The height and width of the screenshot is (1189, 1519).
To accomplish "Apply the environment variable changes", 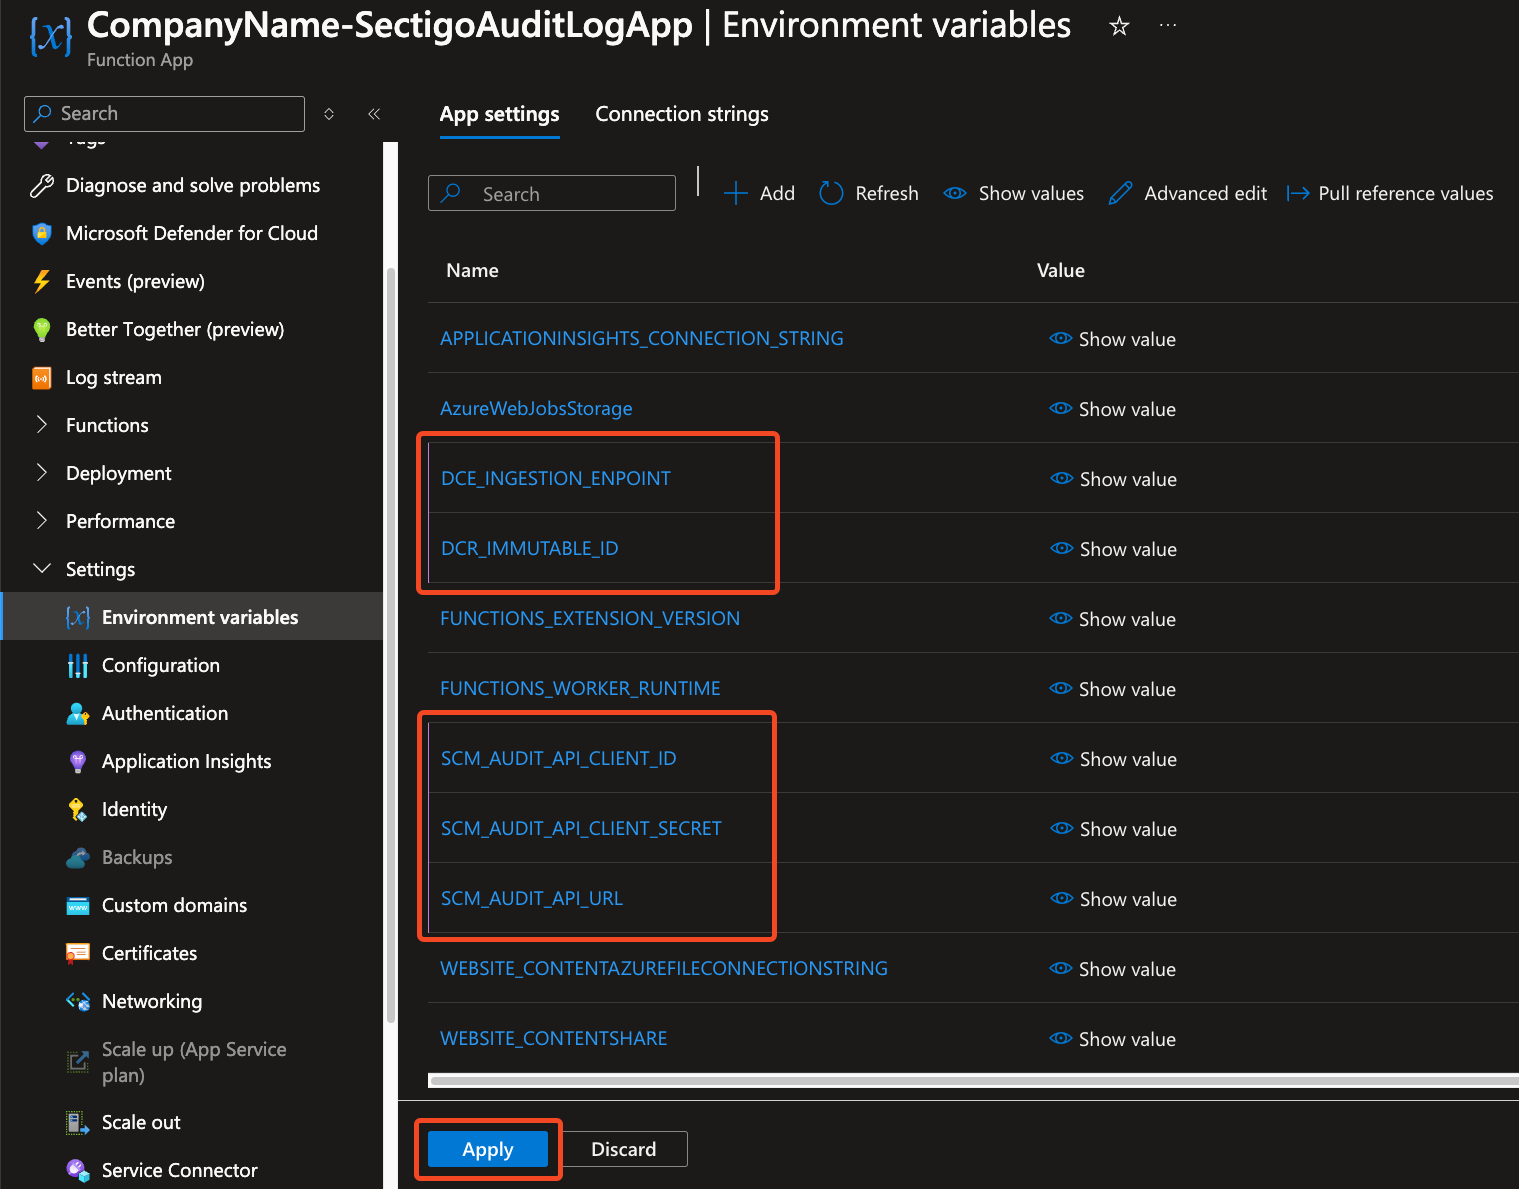I will tap(488, 1149).
